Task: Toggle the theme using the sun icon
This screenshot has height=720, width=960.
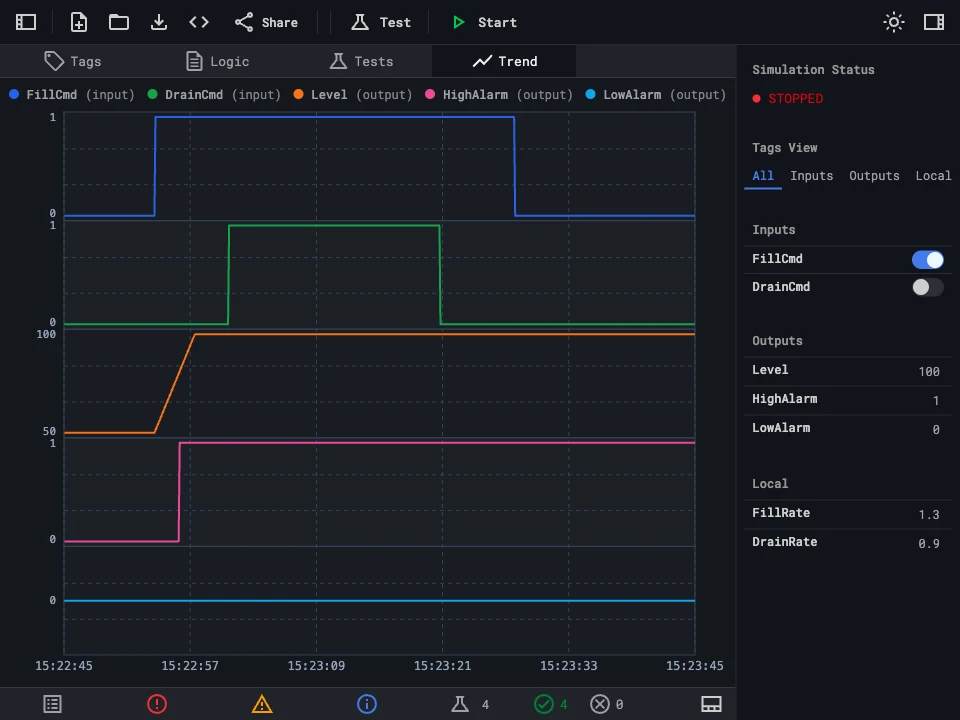Action: click(x=893, y=22)
